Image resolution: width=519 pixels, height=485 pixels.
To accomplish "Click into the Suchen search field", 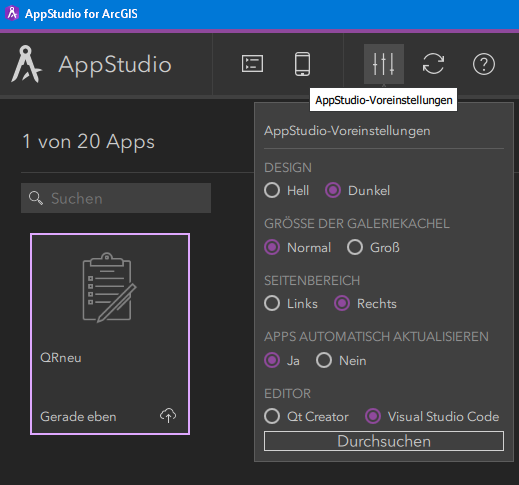I will tap(116, 198).
